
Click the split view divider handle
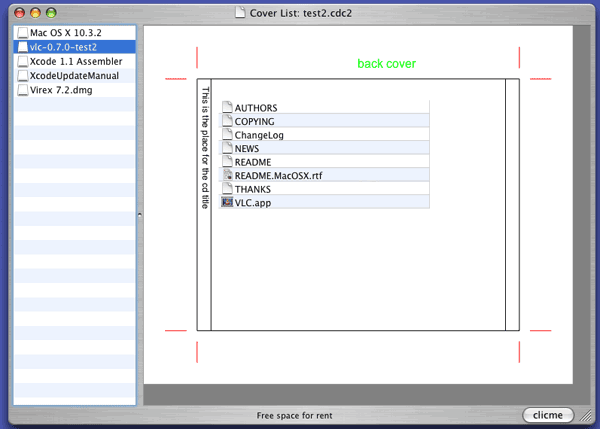pyautogui.click(x=140, y=214)
